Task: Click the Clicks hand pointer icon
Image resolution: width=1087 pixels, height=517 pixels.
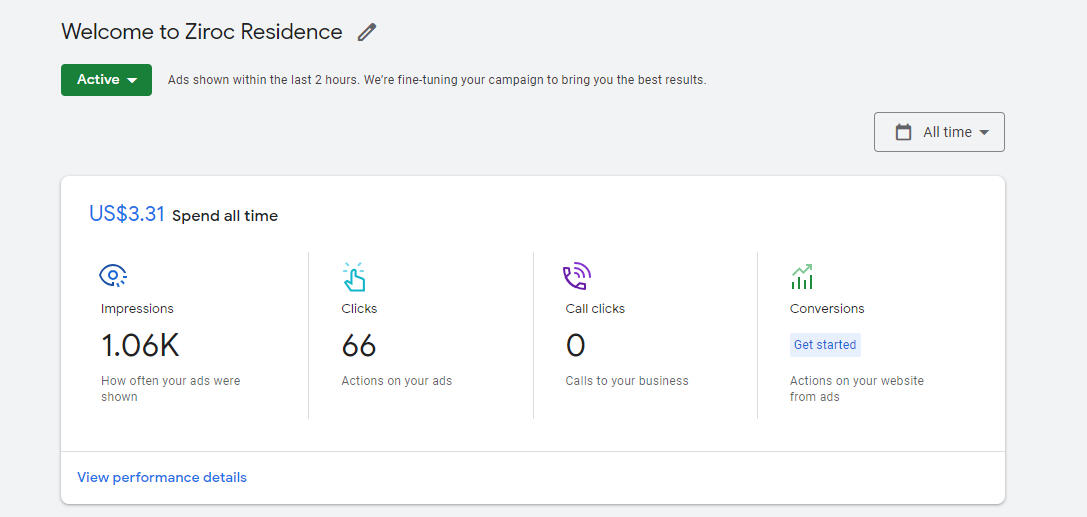Action: [354, 276]
